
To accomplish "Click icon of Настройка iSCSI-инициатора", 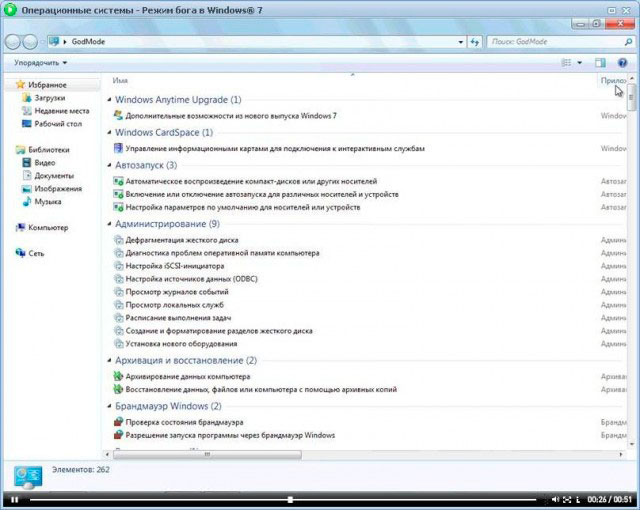I will point(118,266).
